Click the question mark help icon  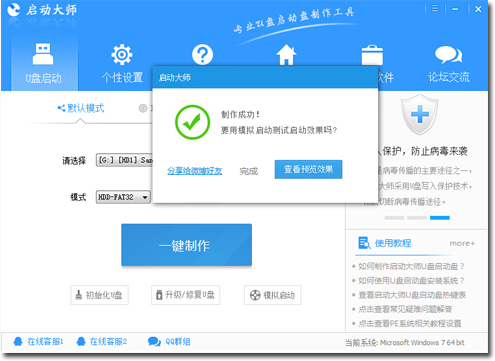(x=202, y=55)
